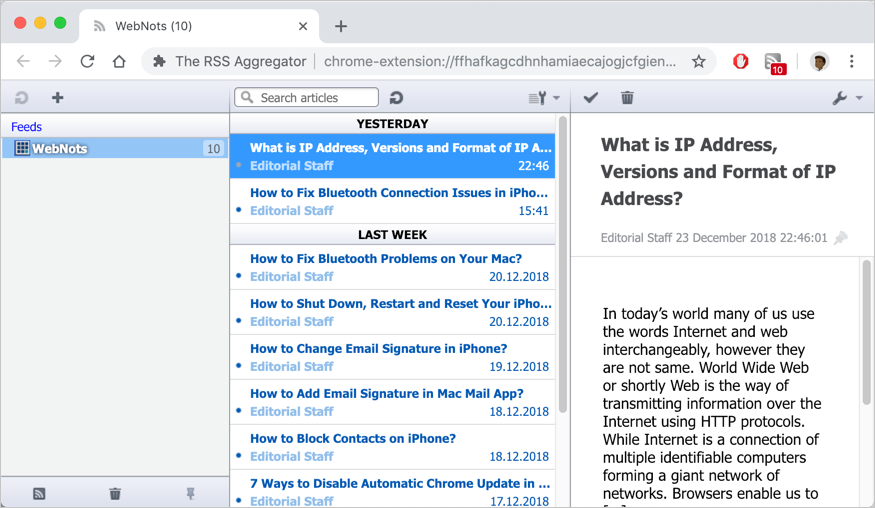
Task: Click the RSS extension icon with 10 badge
Action: [774, 62]
